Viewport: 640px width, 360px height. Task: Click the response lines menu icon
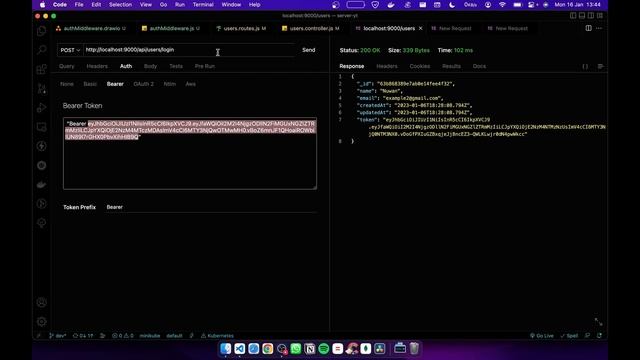pos(600,66)
